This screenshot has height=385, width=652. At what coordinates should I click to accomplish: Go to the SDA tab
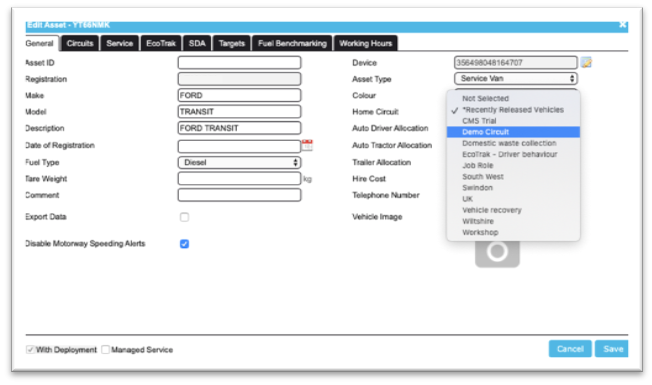click(197, 43)
